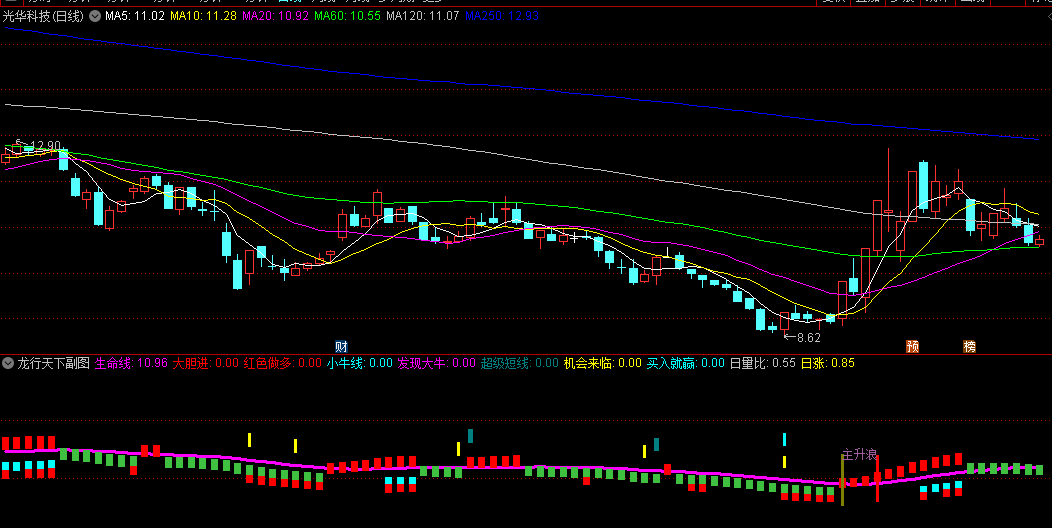Click the 主升浪 signal label in sub-chart

859,455
